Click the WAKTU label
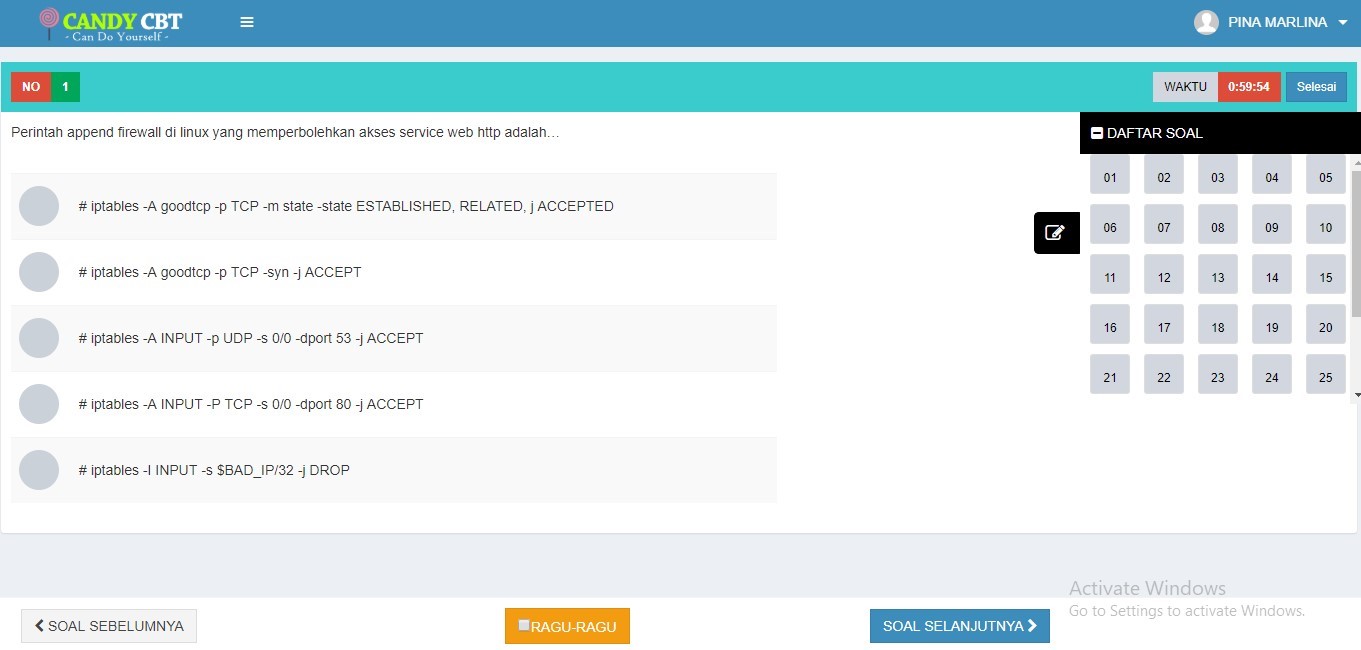This screenshot has height=650, width=1361. [1185, 87]
